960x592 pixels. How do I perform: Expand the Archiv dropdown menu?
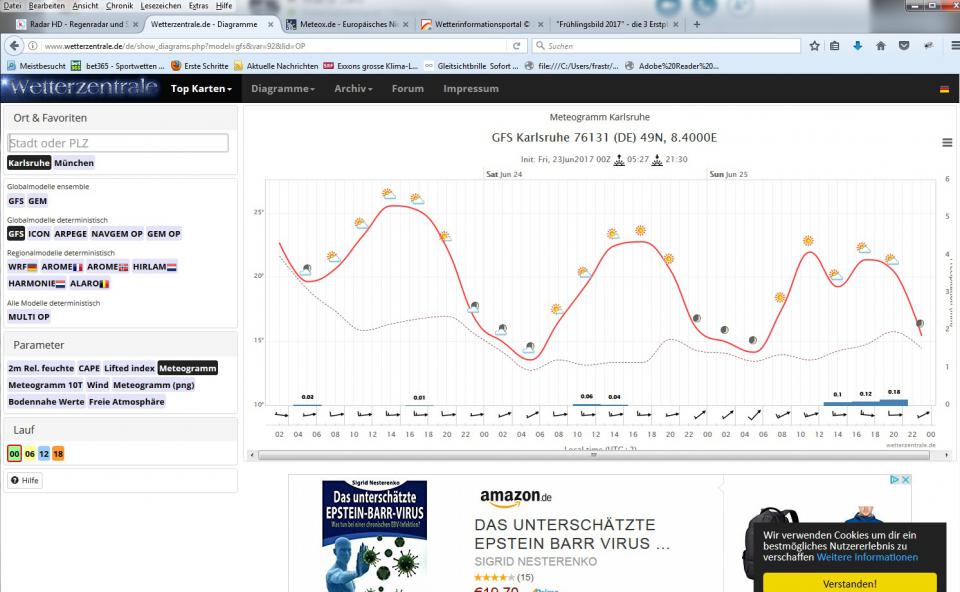[353, 89]
